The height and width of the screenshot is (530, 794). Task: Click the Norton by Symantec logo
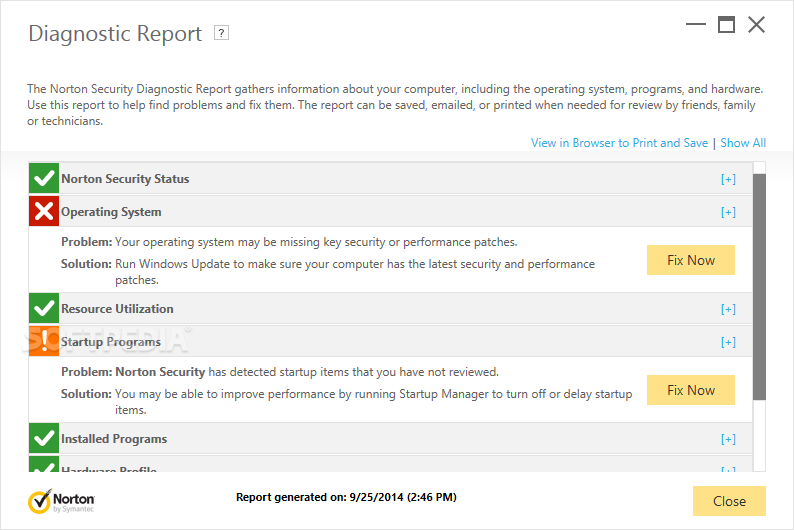pyautogui.click(x=61, y=501)
